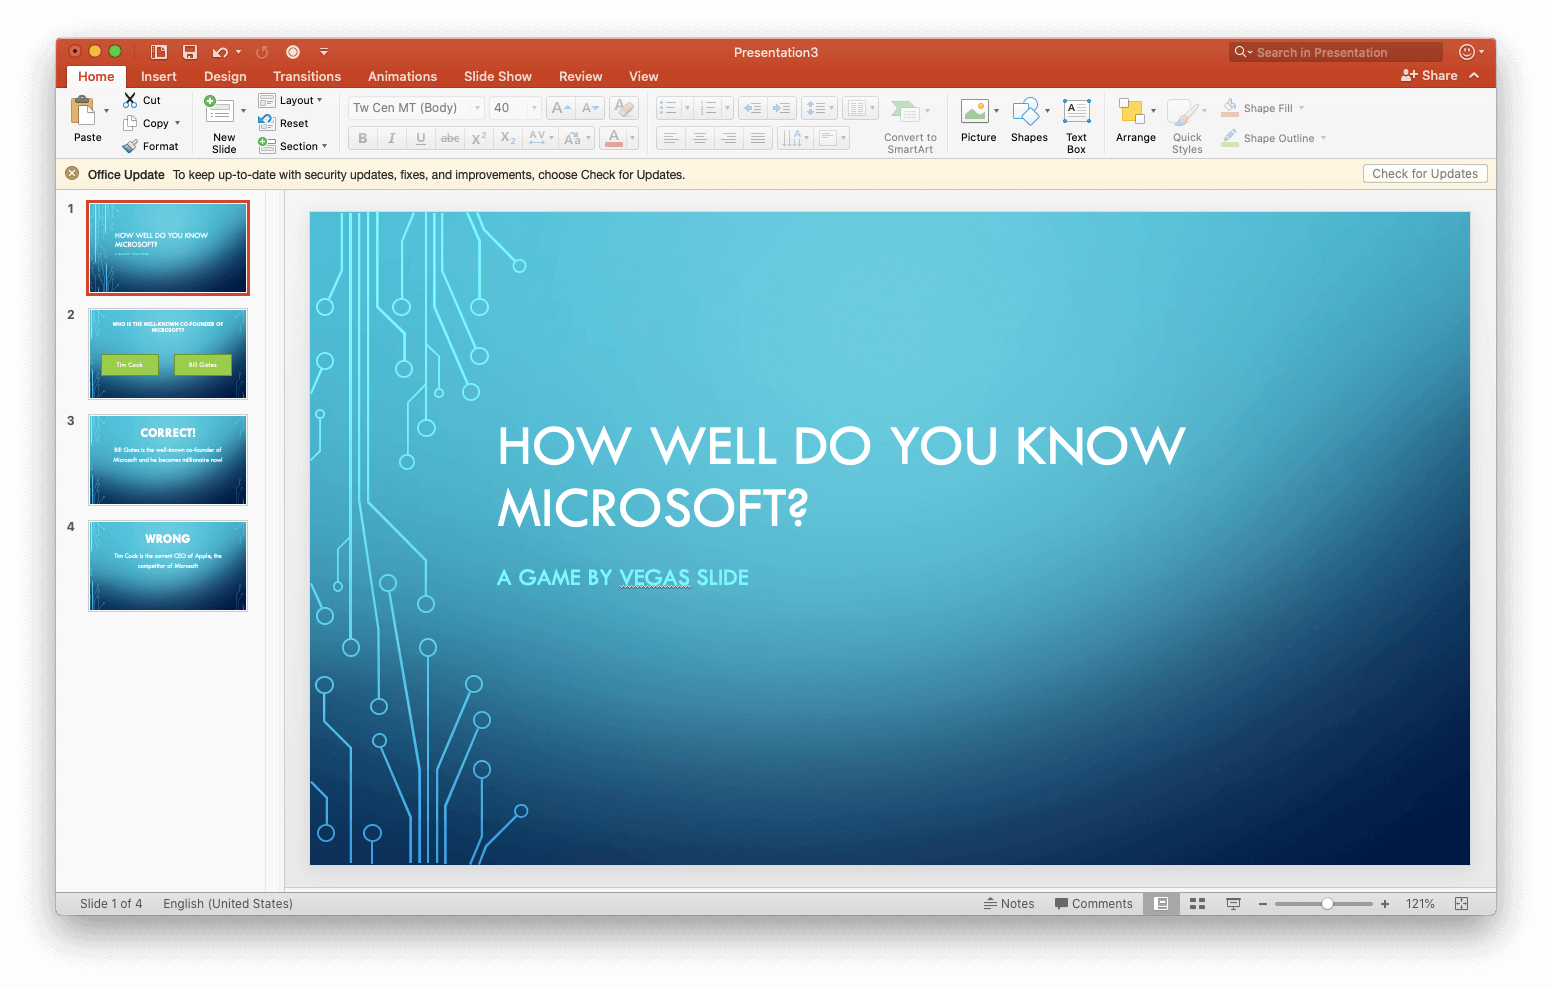Switch to the Insert tab
The image size is (1552, 989).
tap(159, 76)
